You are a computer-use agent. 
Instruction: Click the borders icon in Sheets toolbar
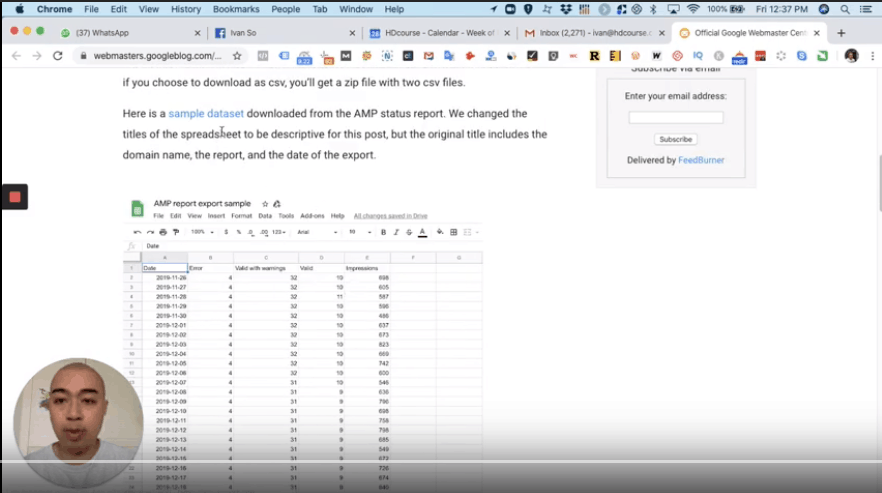click(x=454, y=232)
